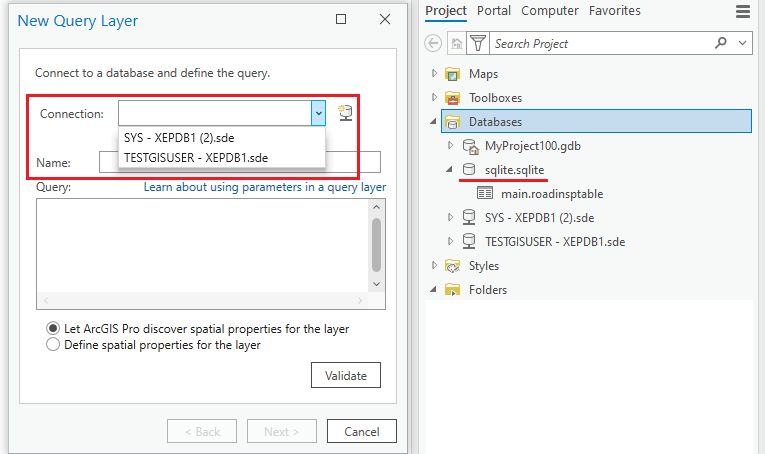Click the Catalog home icon
This screenshot has height=454, width=766.
[457, 43]
